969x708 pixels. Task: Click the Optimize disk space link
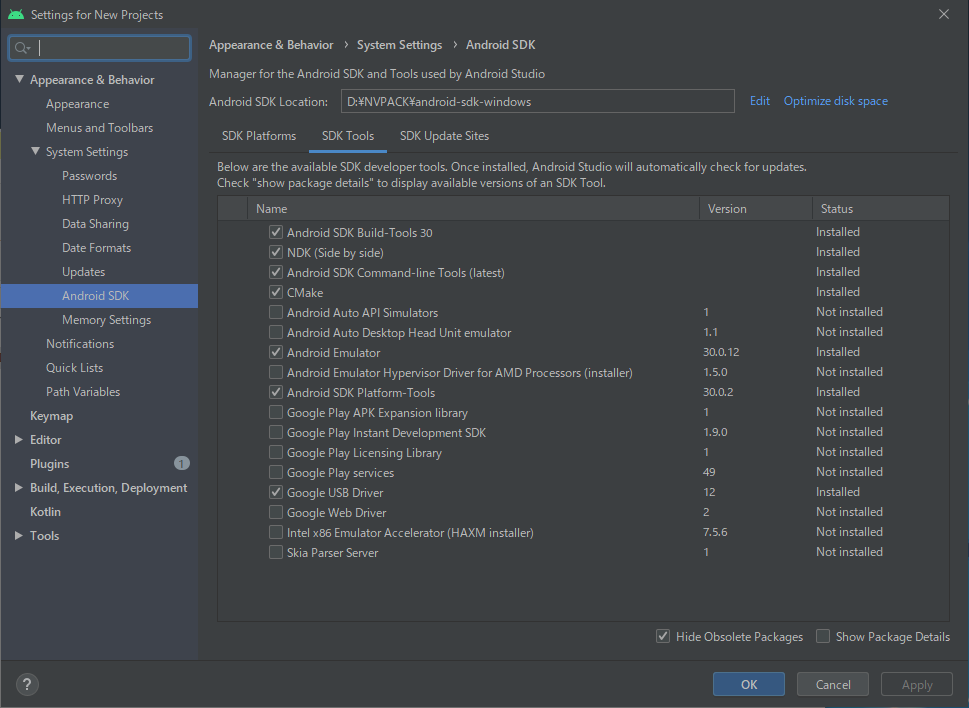(x=836, y=101)
